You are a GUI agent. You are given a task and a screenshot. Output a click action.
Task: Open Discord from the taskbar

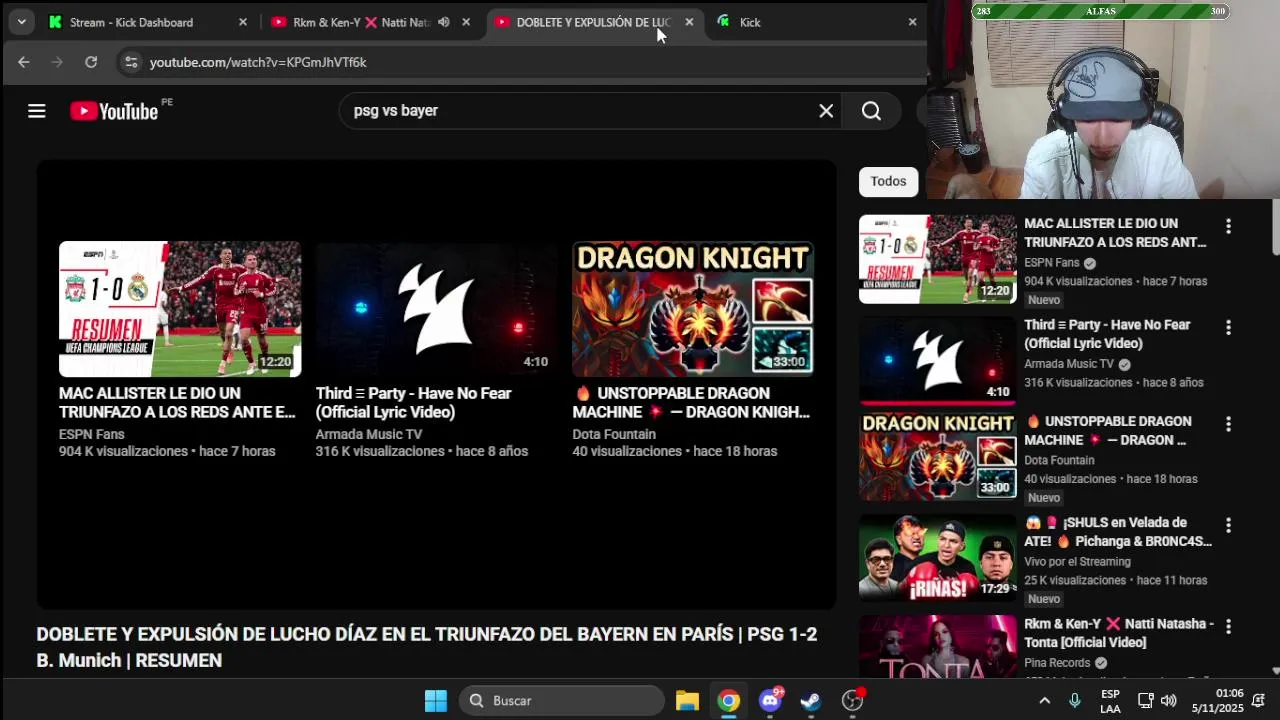pos(770,701)
